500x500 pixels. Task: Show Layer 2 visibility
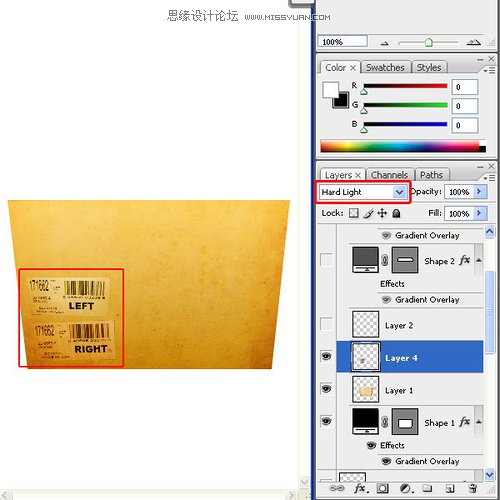326,324
